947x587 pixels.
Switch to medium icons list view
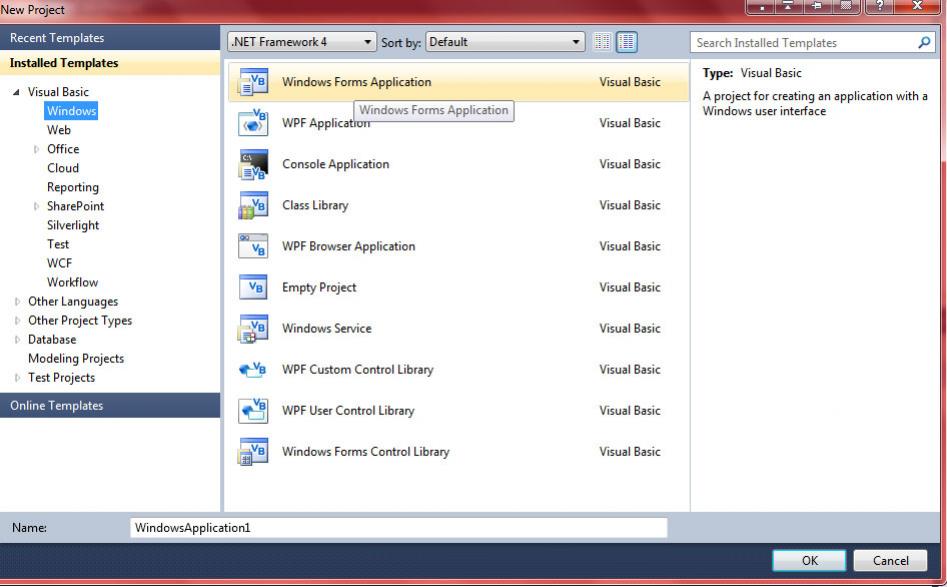click(627, 42)
